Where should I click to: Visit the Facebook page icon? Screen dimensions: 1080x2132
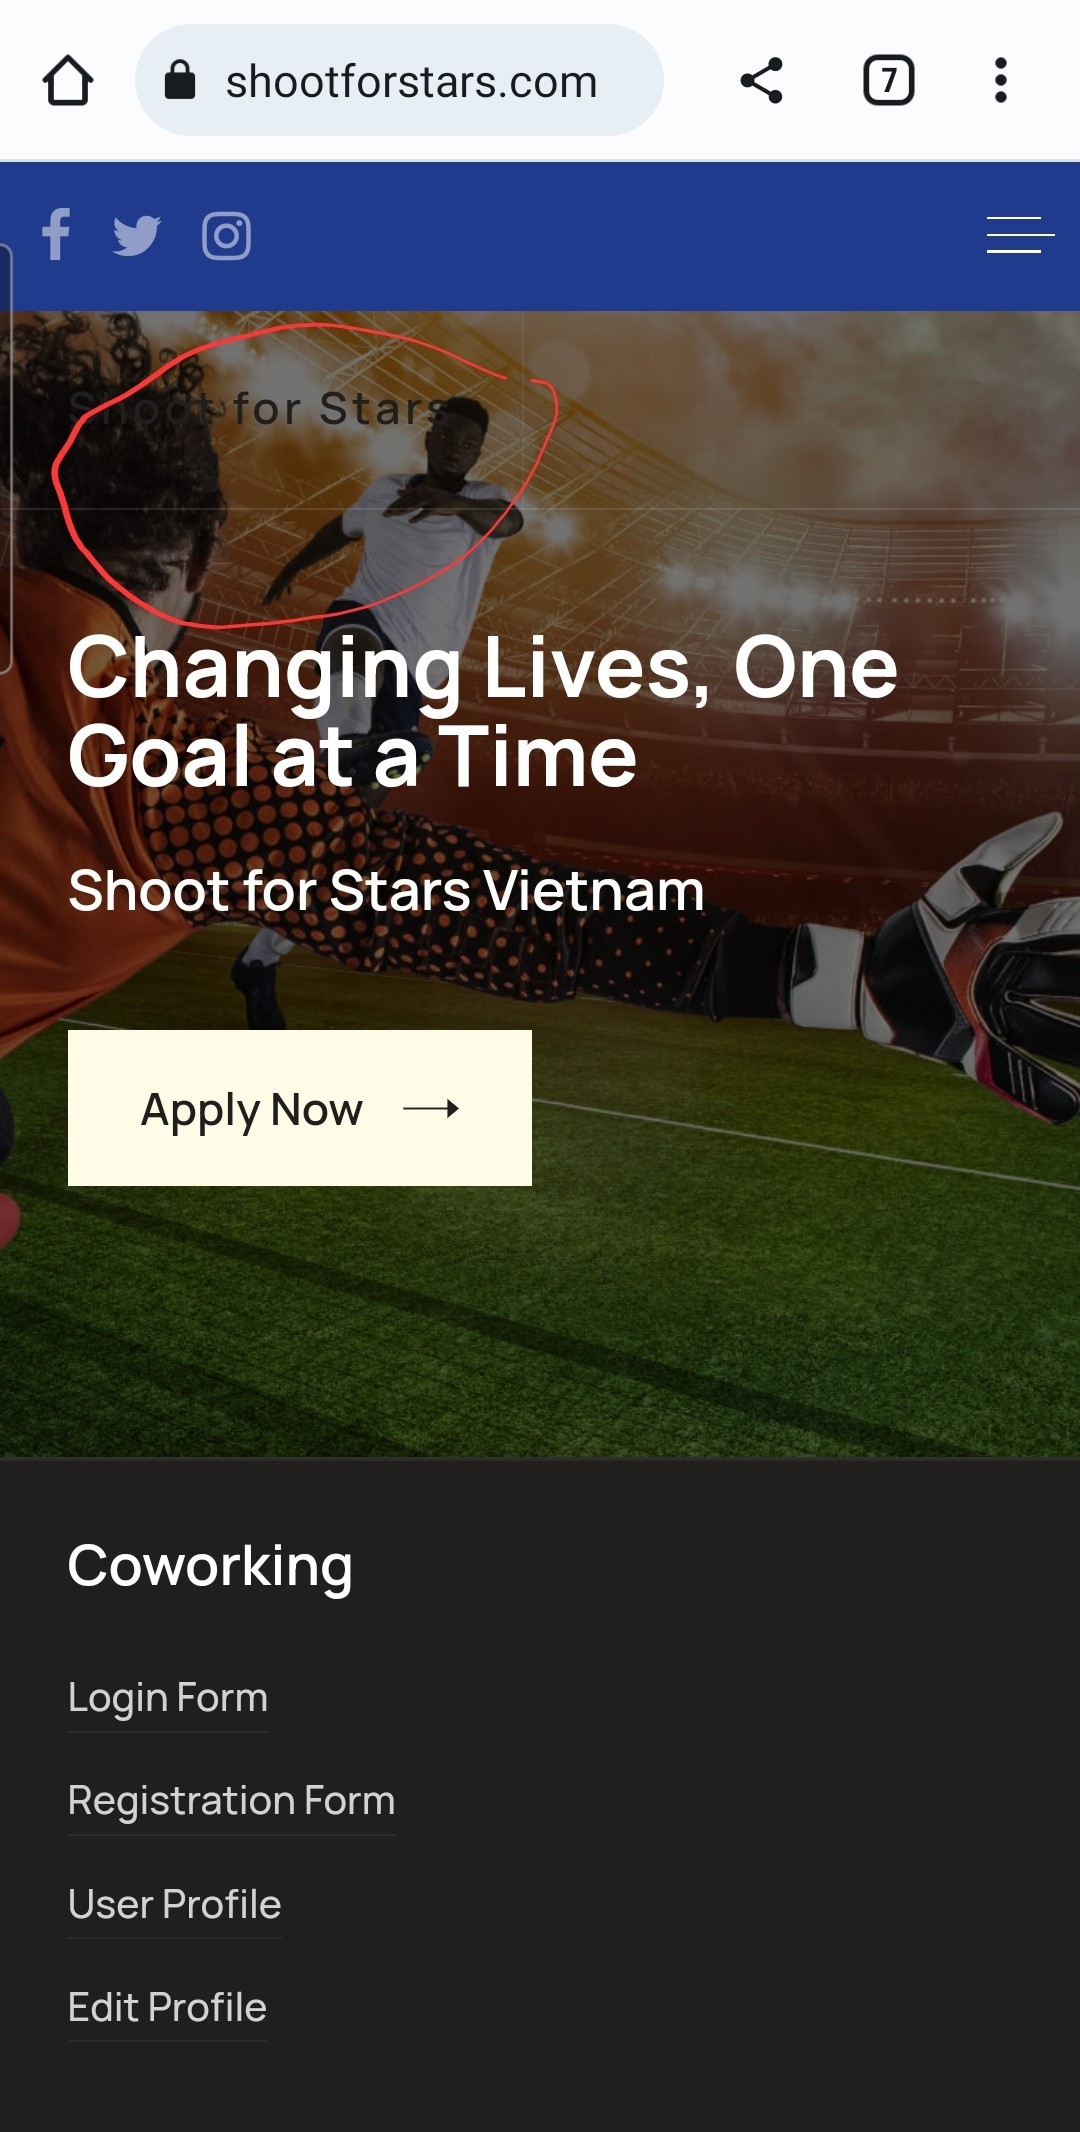point(56,235)
